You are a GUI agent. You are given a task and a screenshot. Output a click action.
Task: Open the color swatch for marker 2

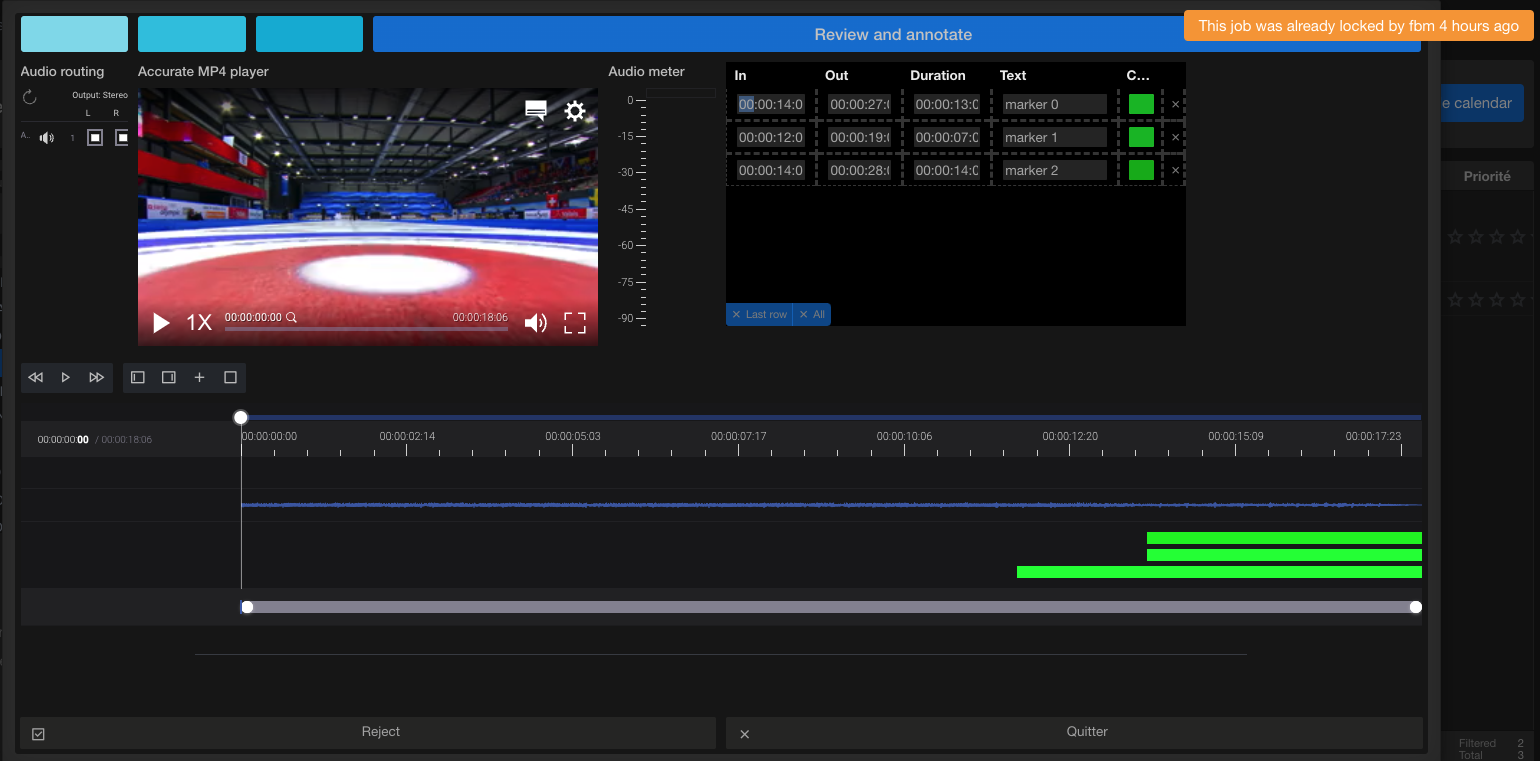[x=1141, y=170]
